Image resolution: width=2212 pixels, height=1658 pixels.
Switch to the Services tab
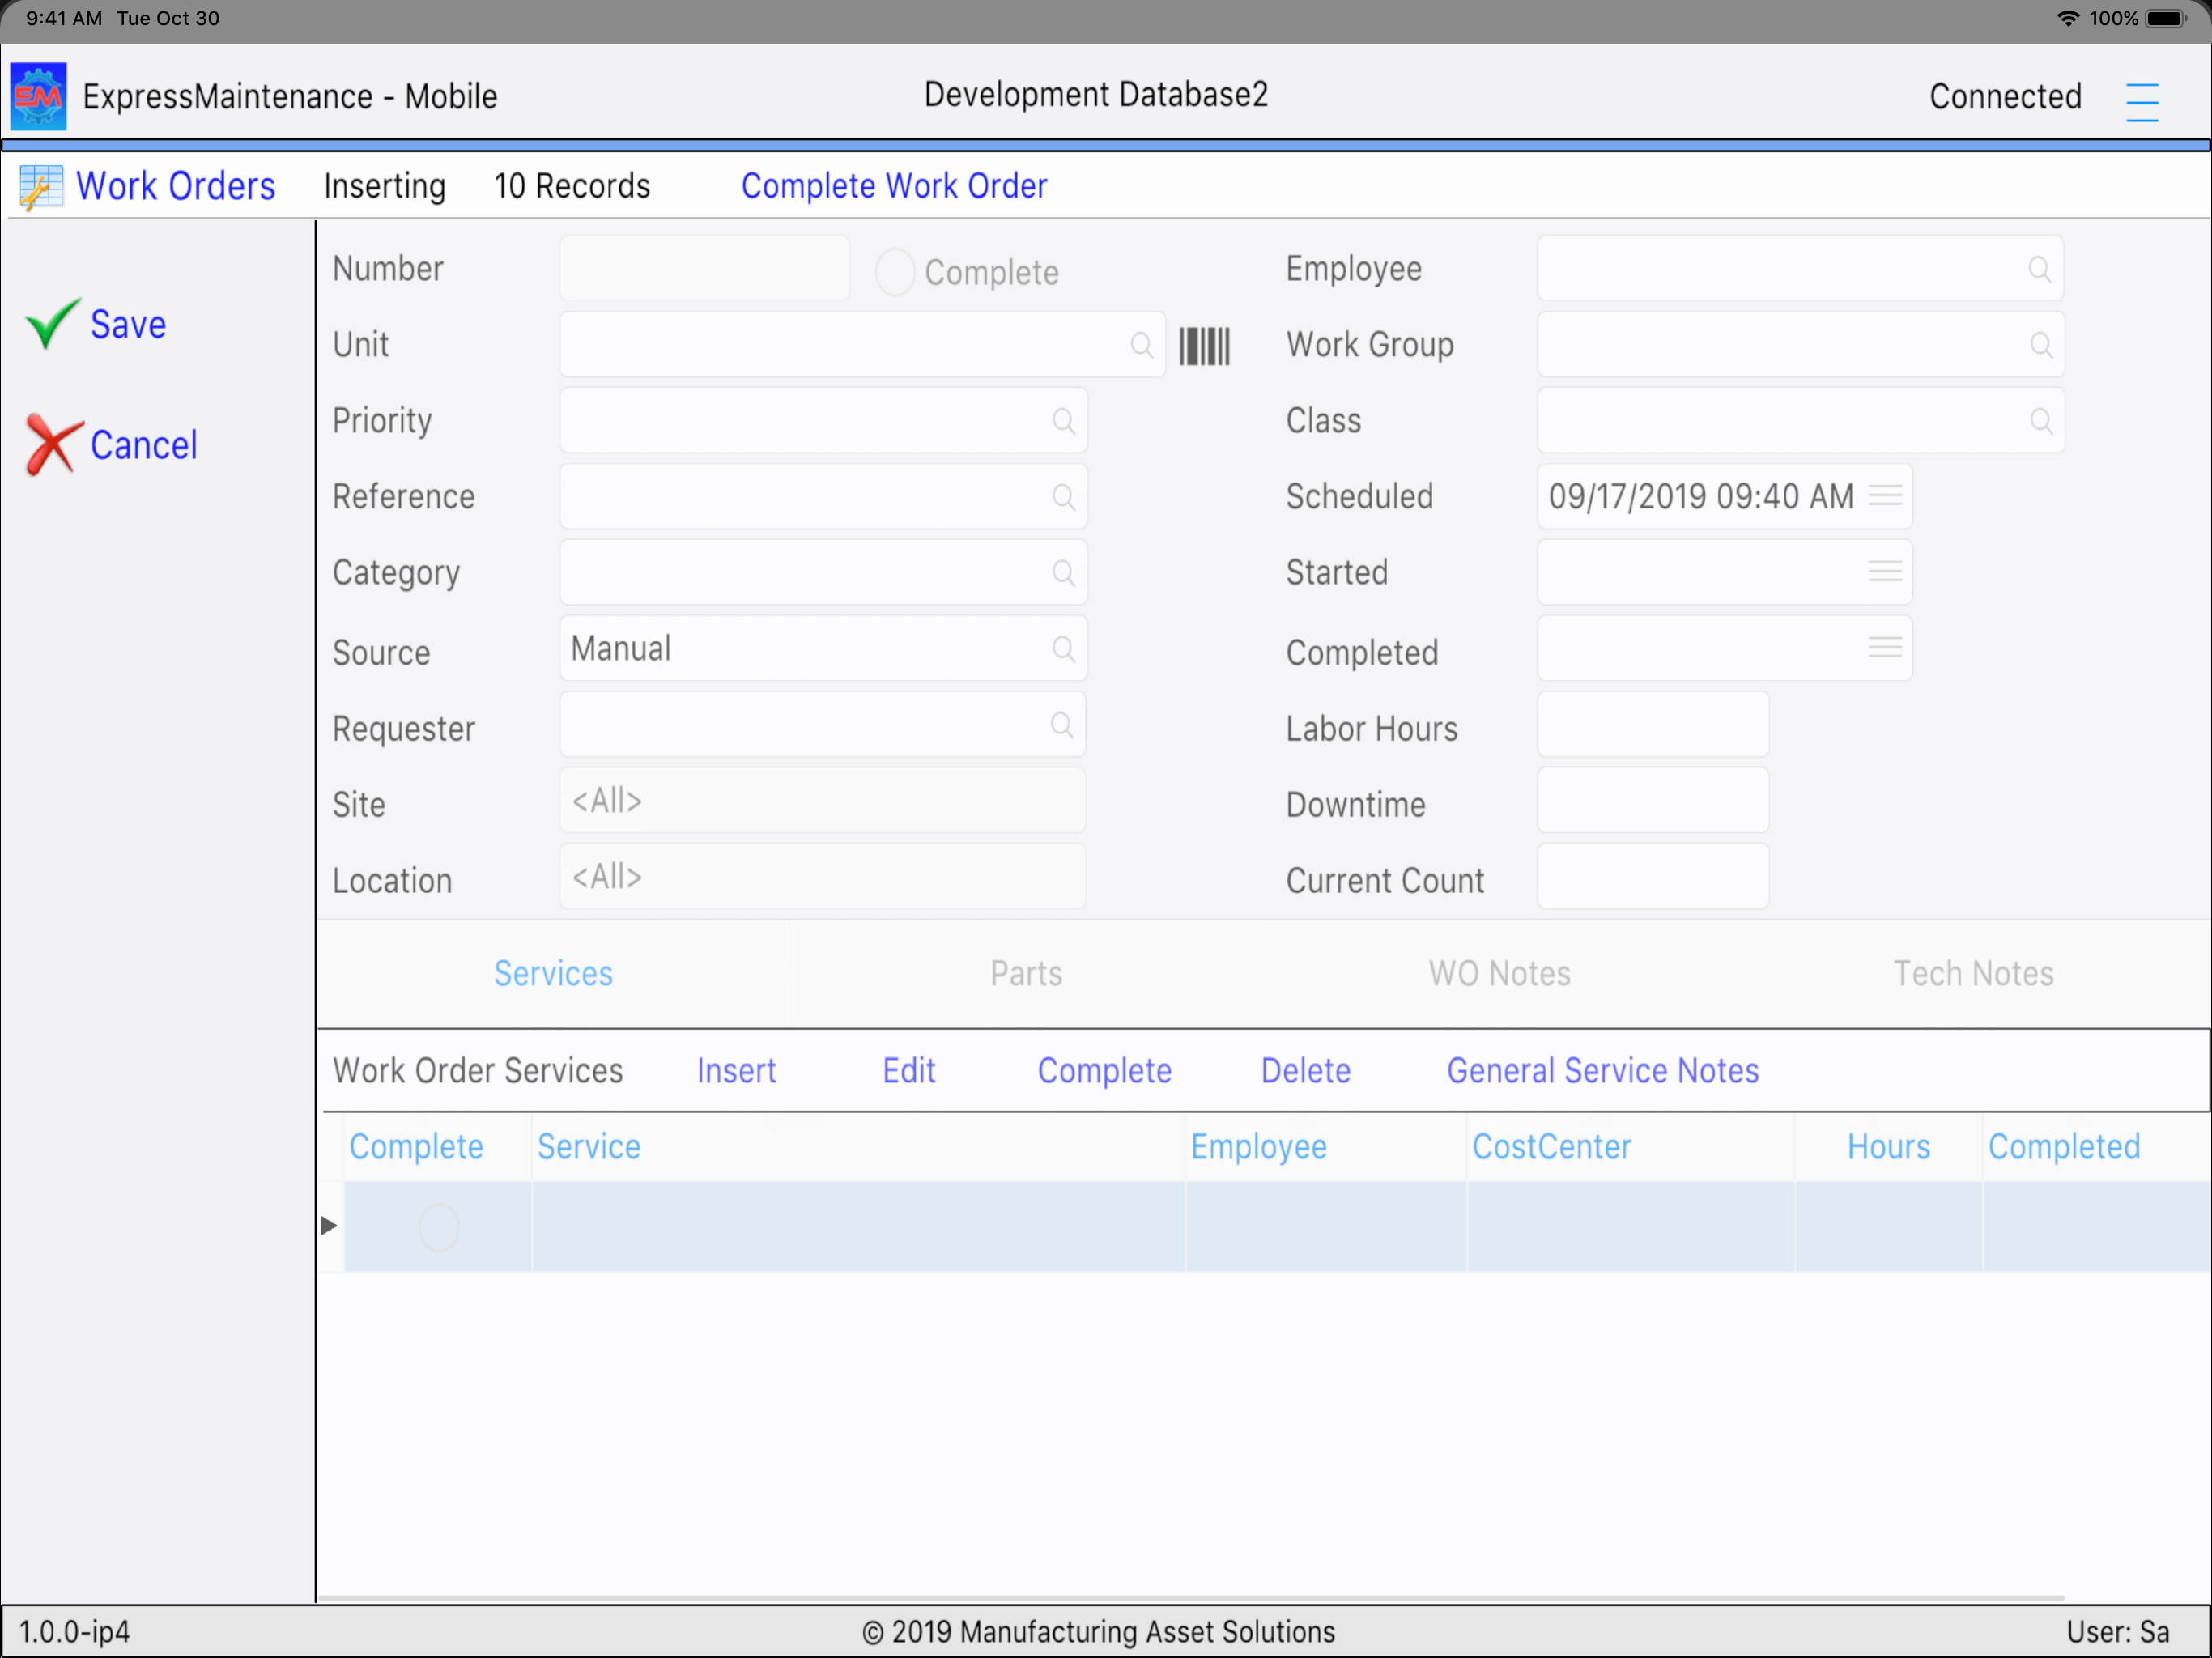(553, 973)
